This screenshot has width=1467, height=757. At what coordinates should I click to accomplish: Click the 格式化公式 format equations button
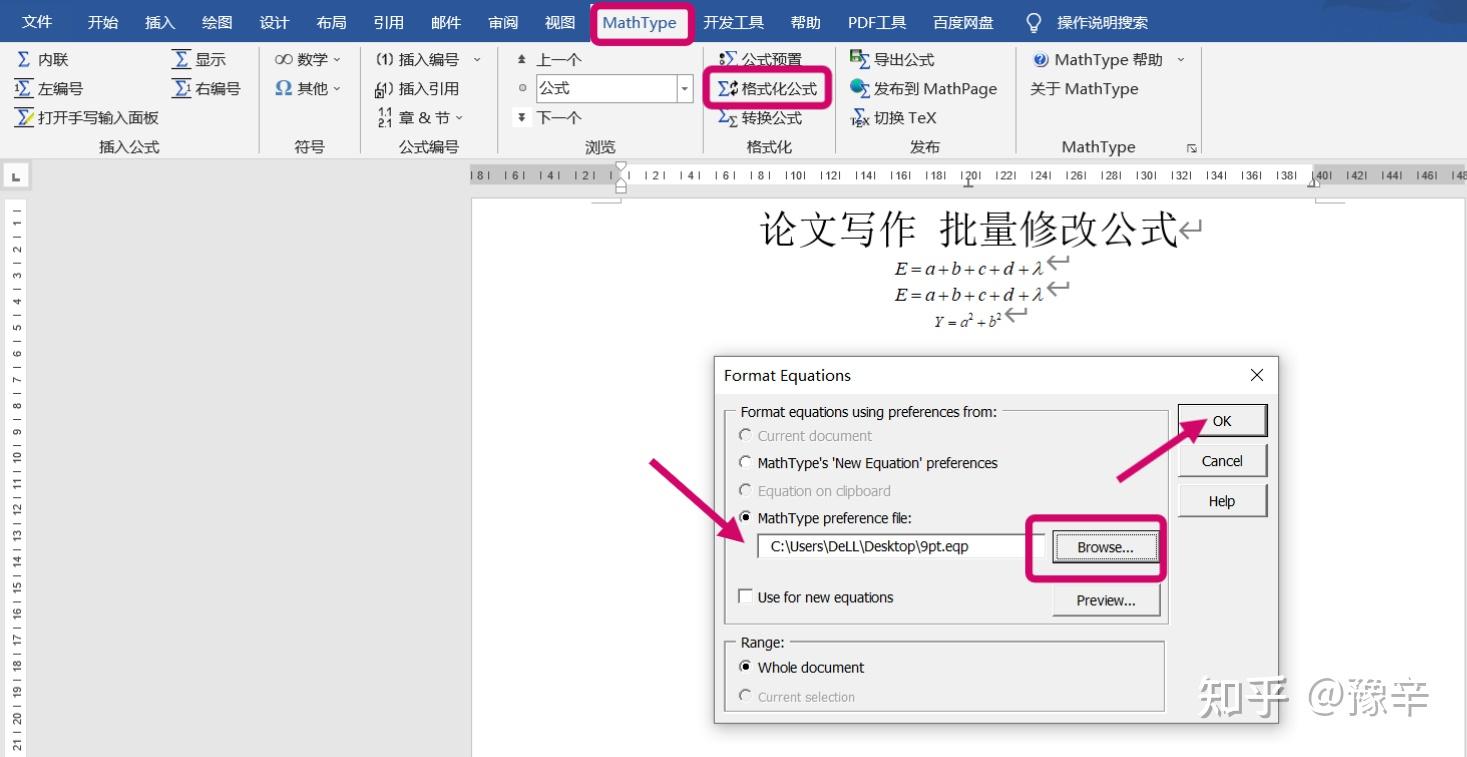pos(767,89)
